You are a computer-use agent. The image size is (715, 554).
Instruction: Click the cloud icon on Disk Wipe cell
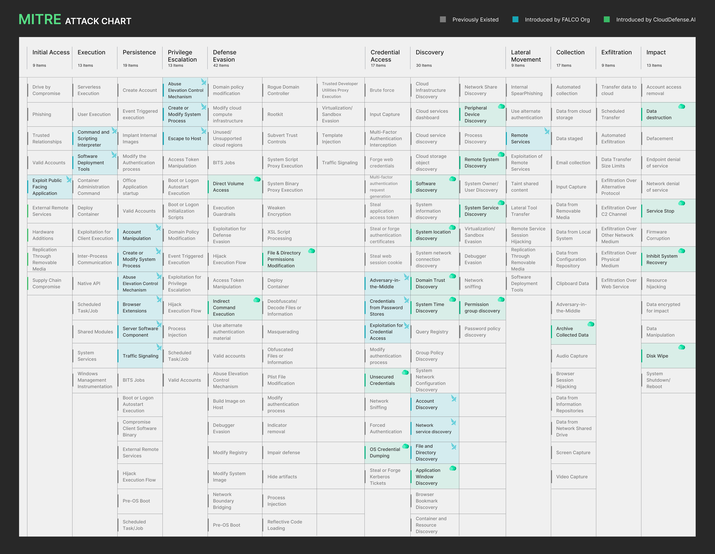[682, 347]
